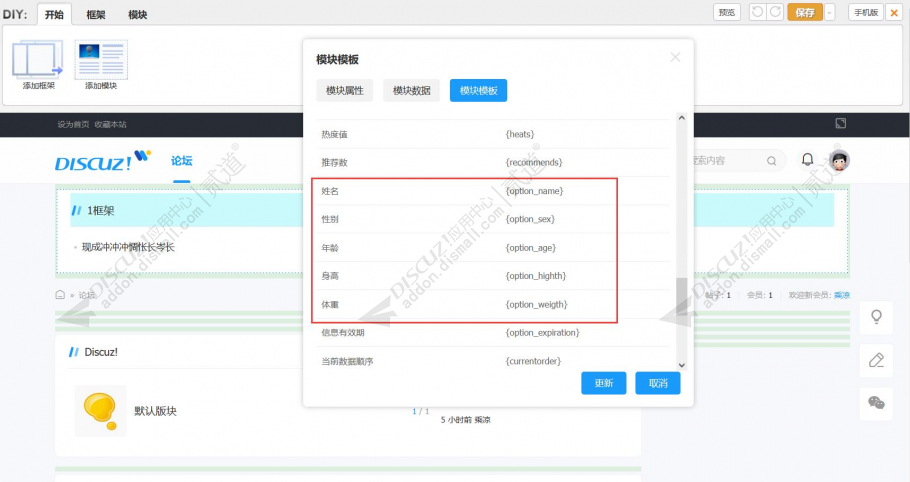Open the dropdown arrow next to 保存
The image size is (910, 482).
pyautogui.click(x=829, y=12)
